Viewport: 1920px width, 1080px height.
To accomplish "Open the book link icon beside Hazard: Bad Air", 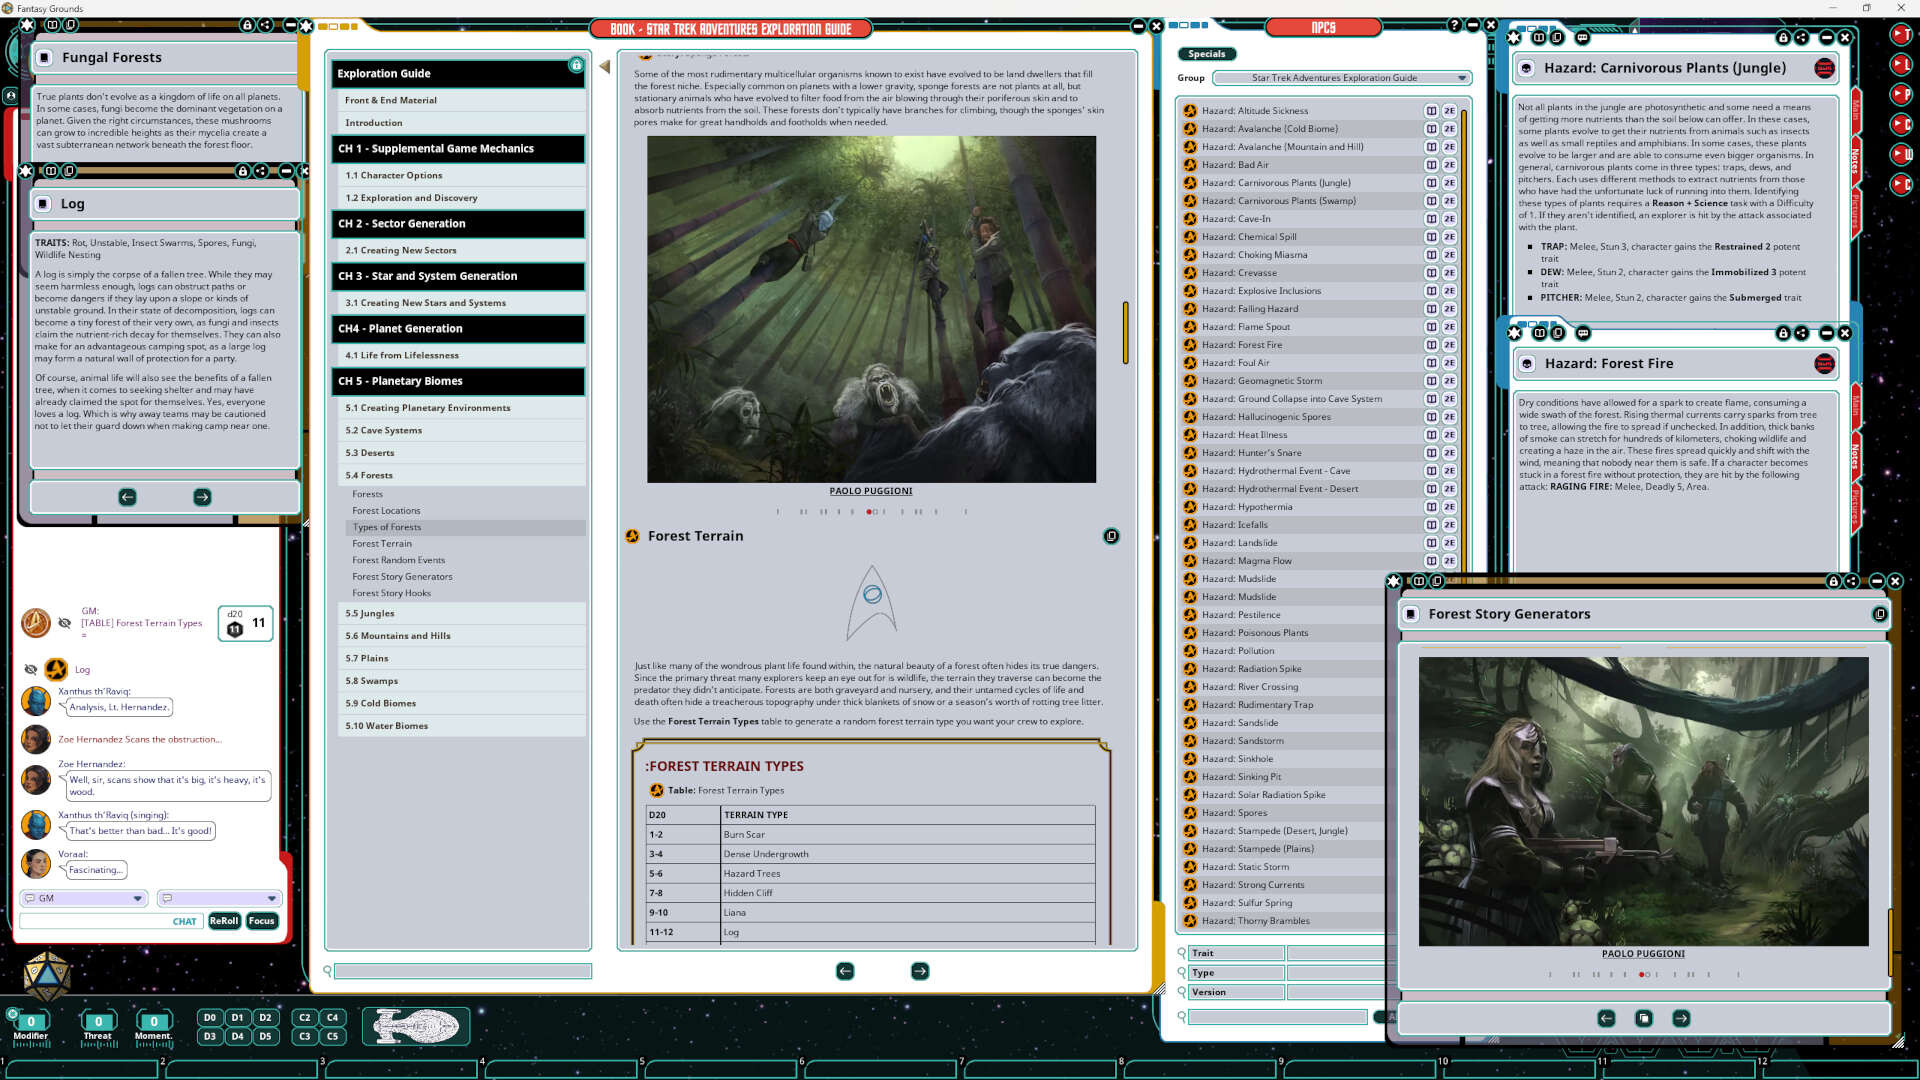I will point(1433,164).
